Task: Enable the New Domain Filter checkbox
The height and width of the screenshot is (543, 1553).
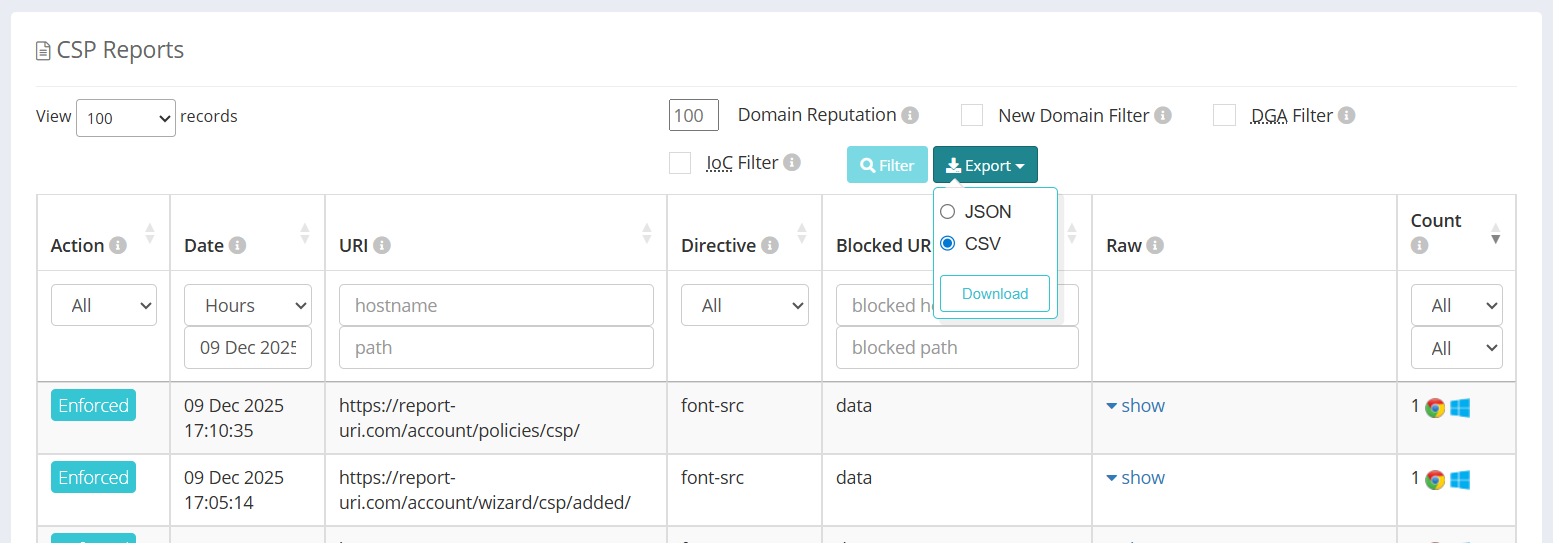Action: 972,115
